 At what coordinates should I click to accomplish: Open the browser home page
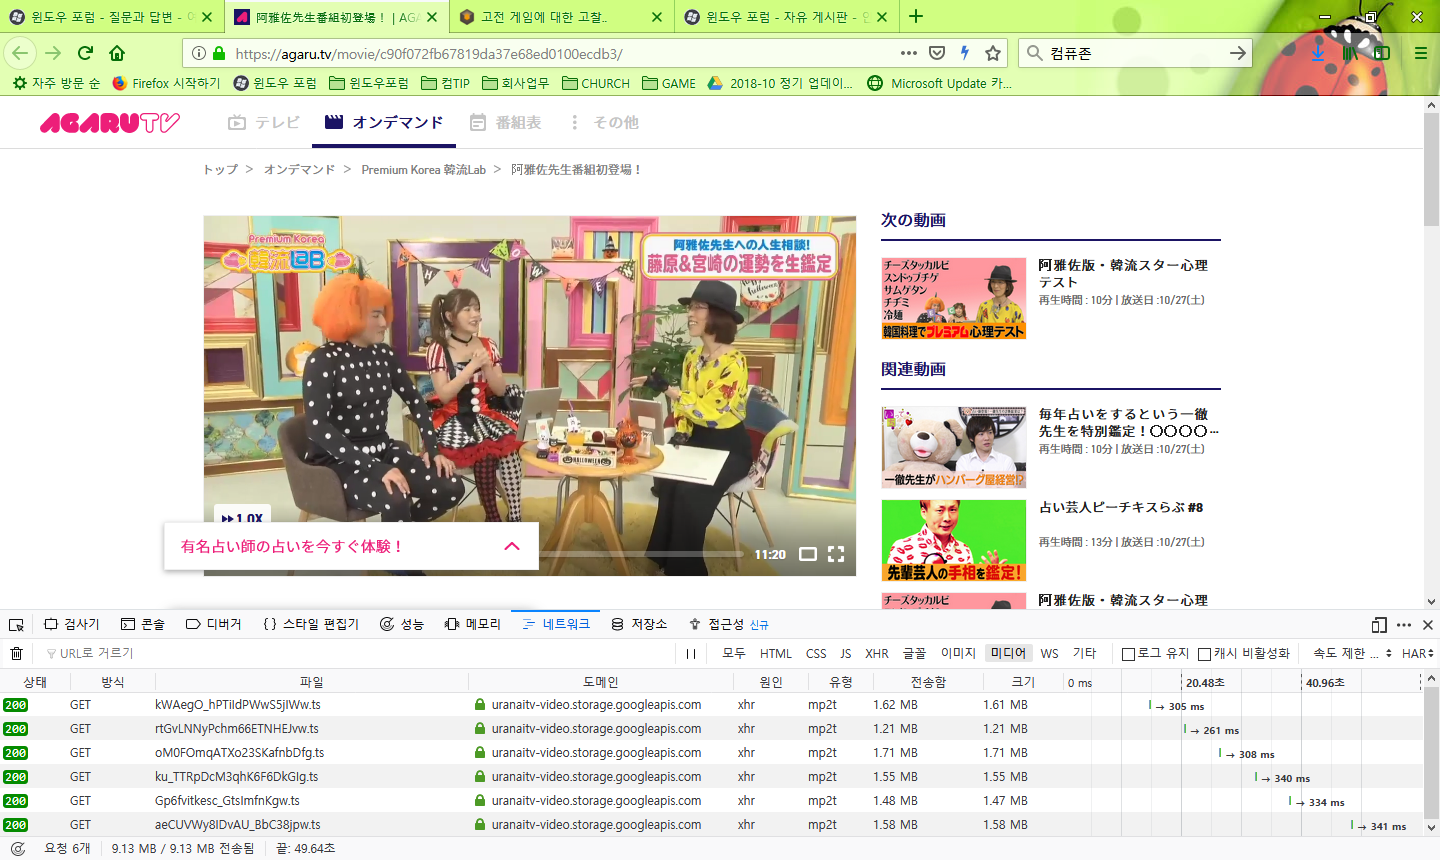(x=117, y=53)
